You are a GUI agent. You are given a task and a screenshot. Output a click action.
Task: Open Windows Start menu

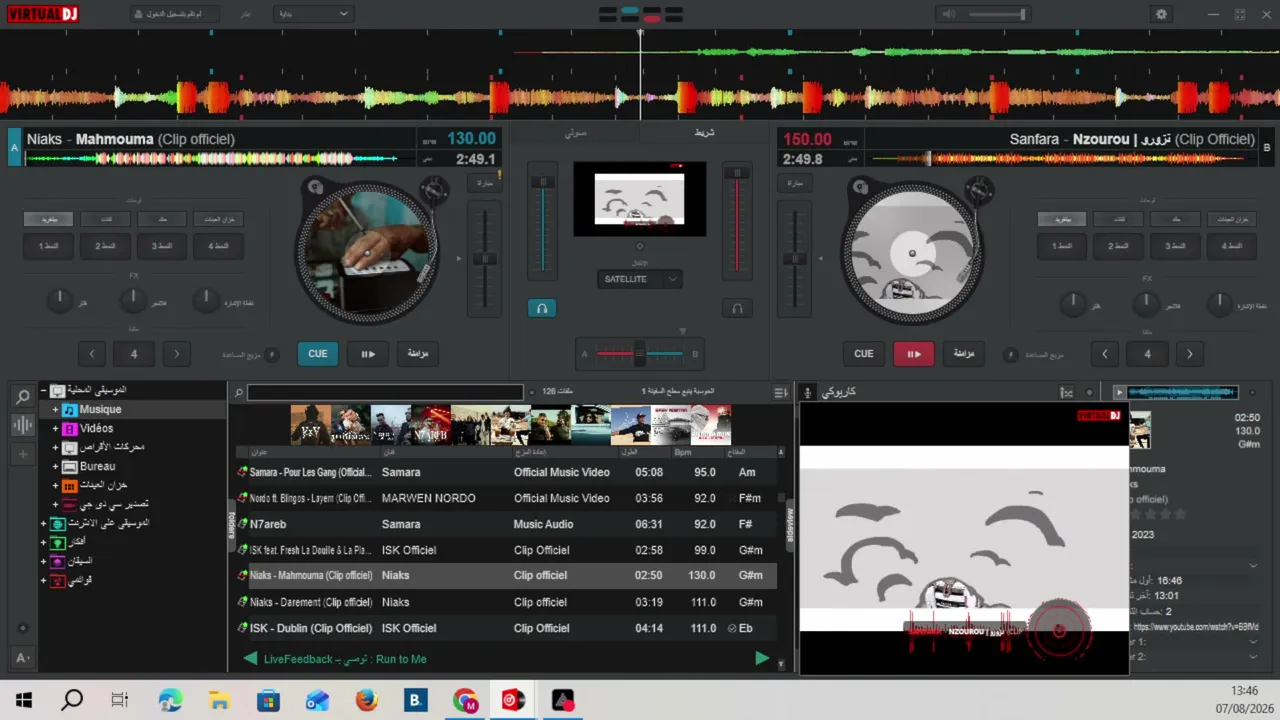click(24, 700)
